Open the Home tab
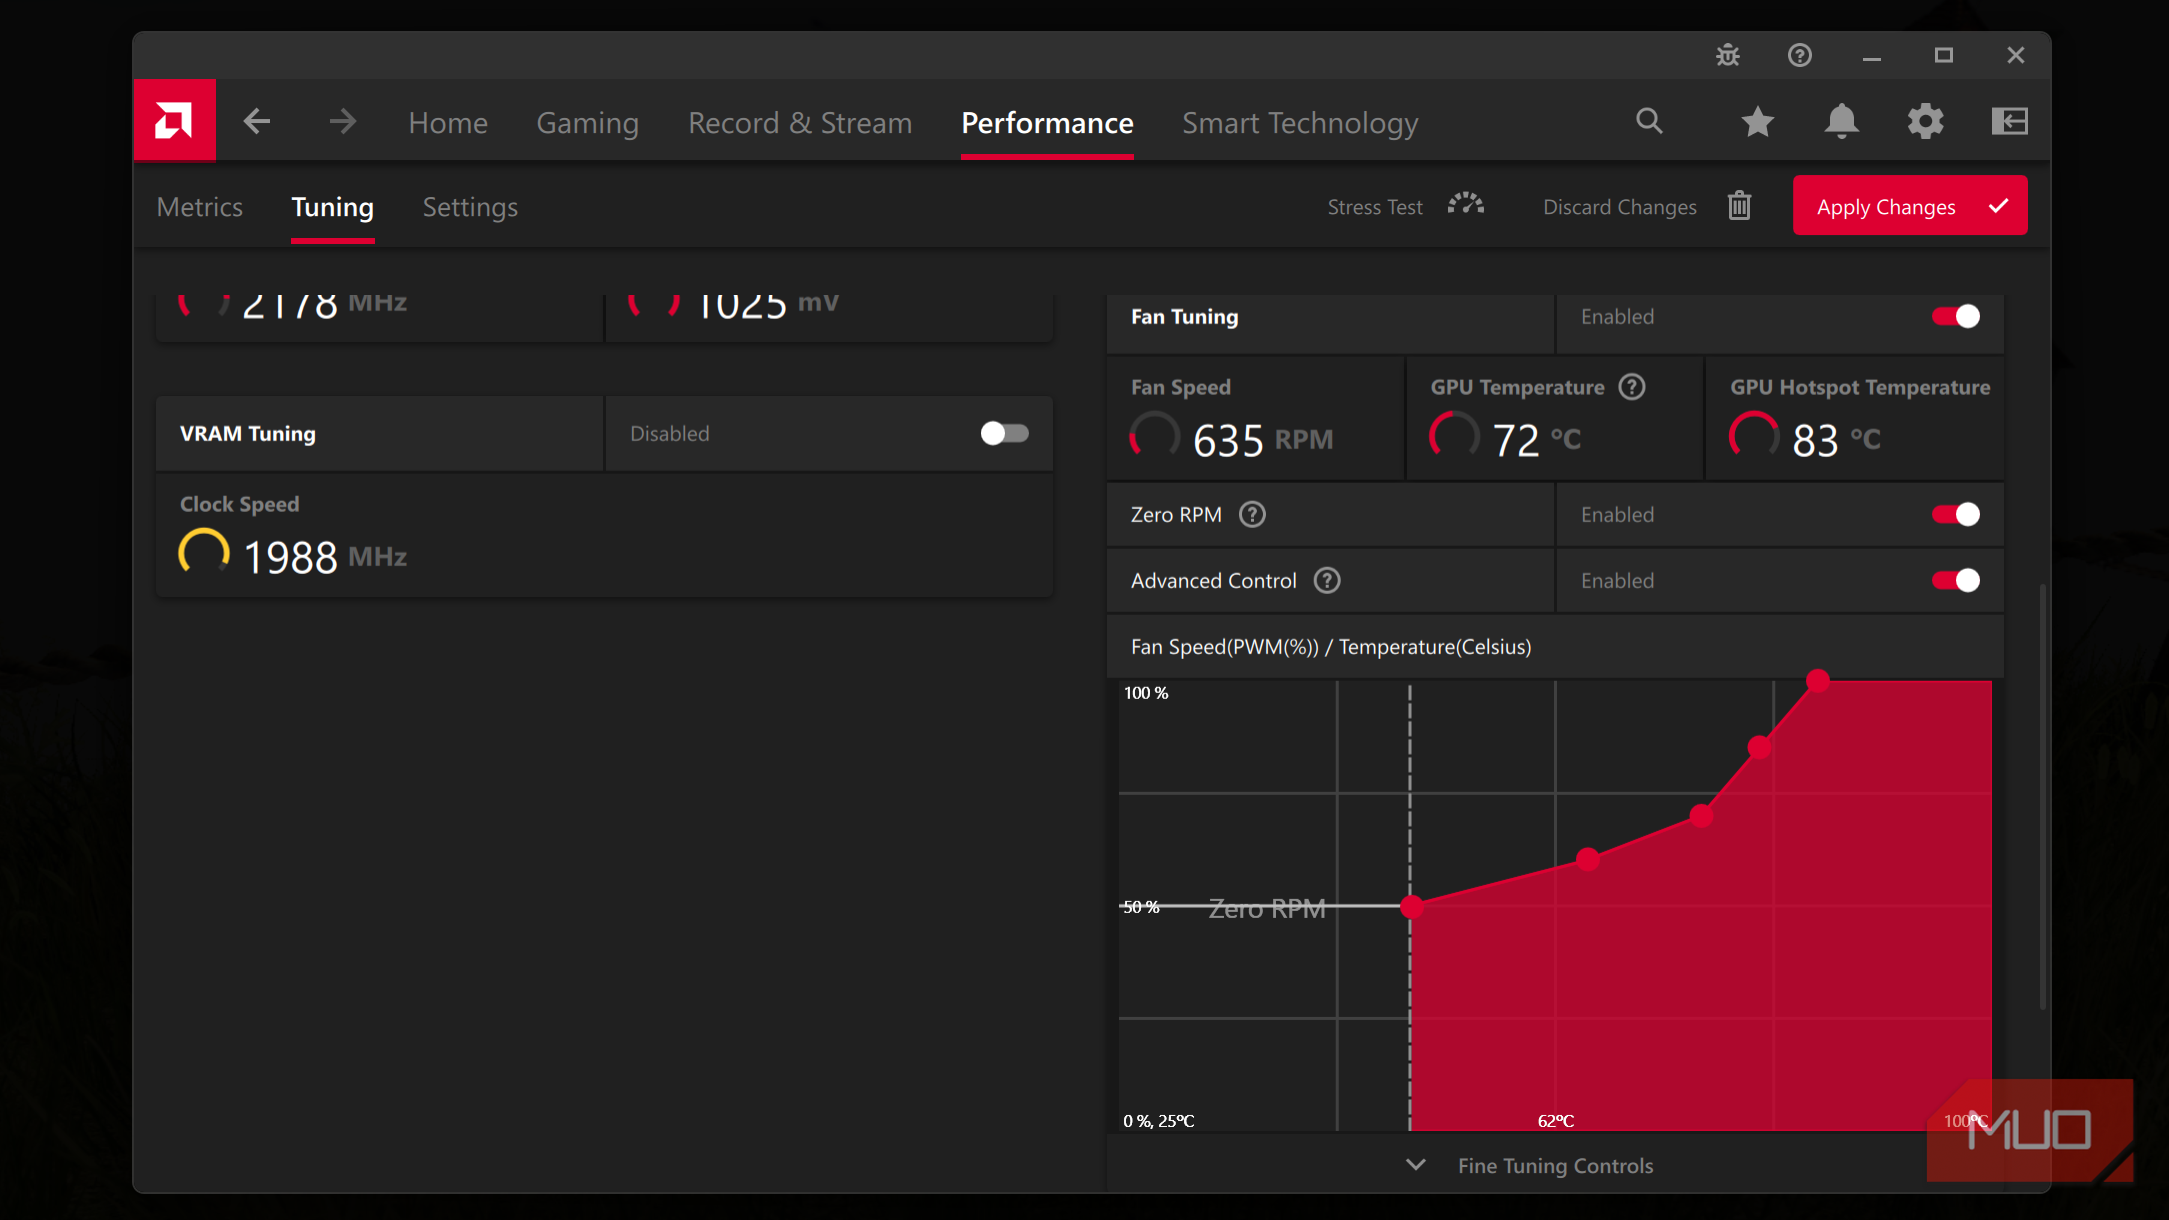2169x1220 pixels. pyautogui.click(x=448, y=122)
